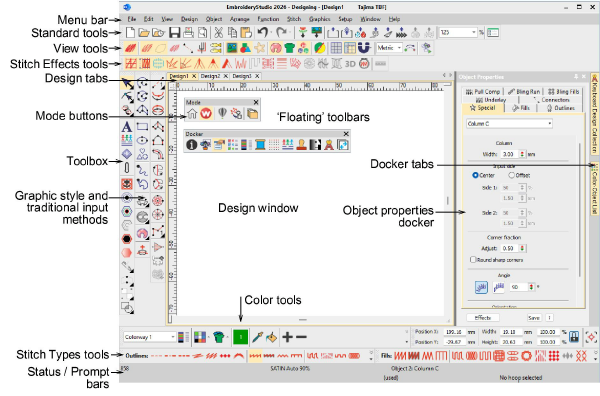
Task: Click the home icon in Mode toolbar
Action: [x=192, y=114]
